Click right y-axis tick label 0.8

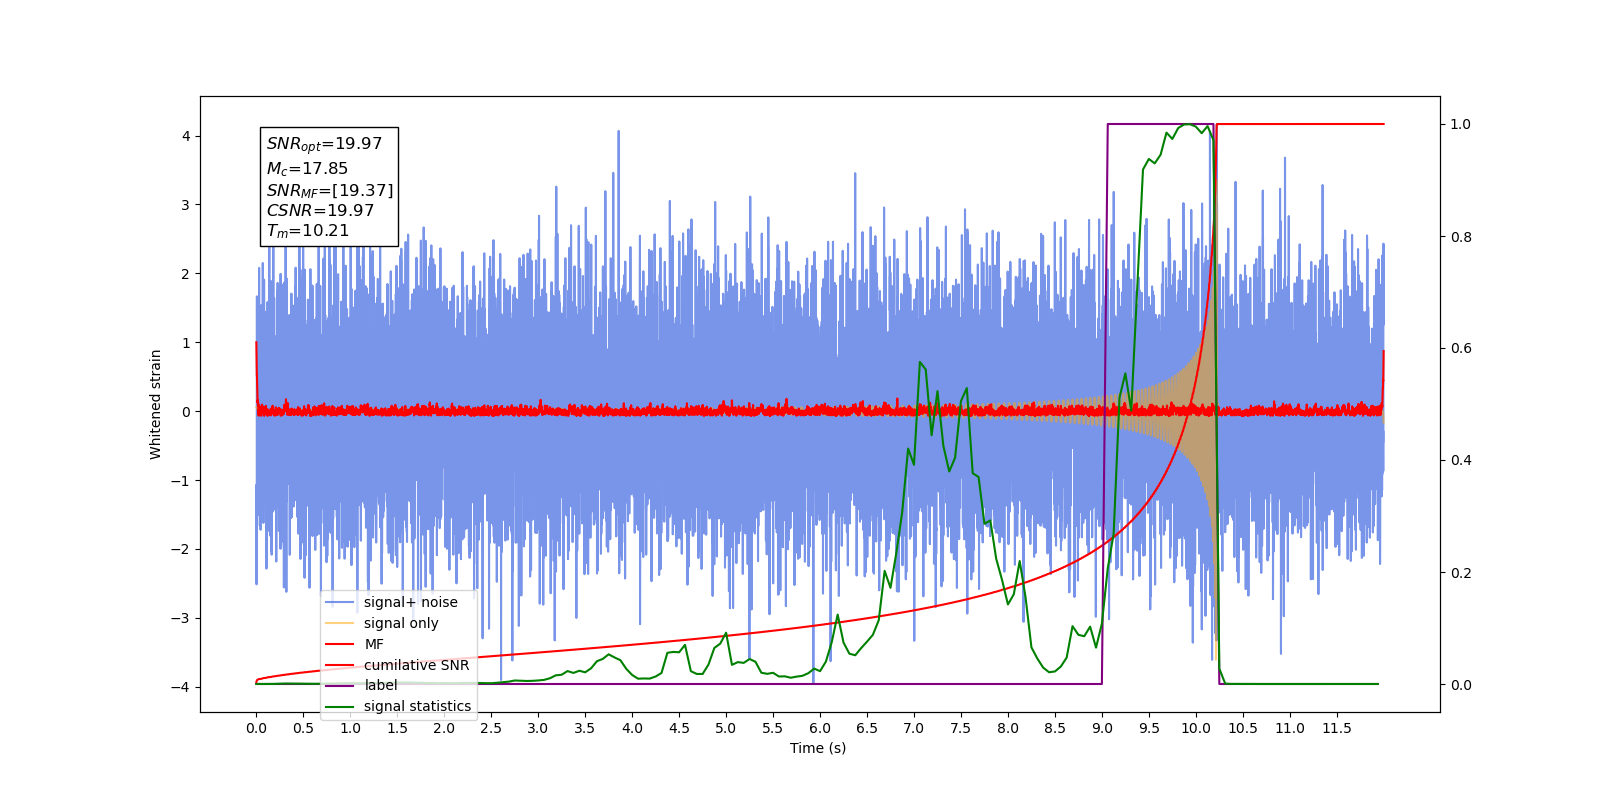pos(1461,237)
